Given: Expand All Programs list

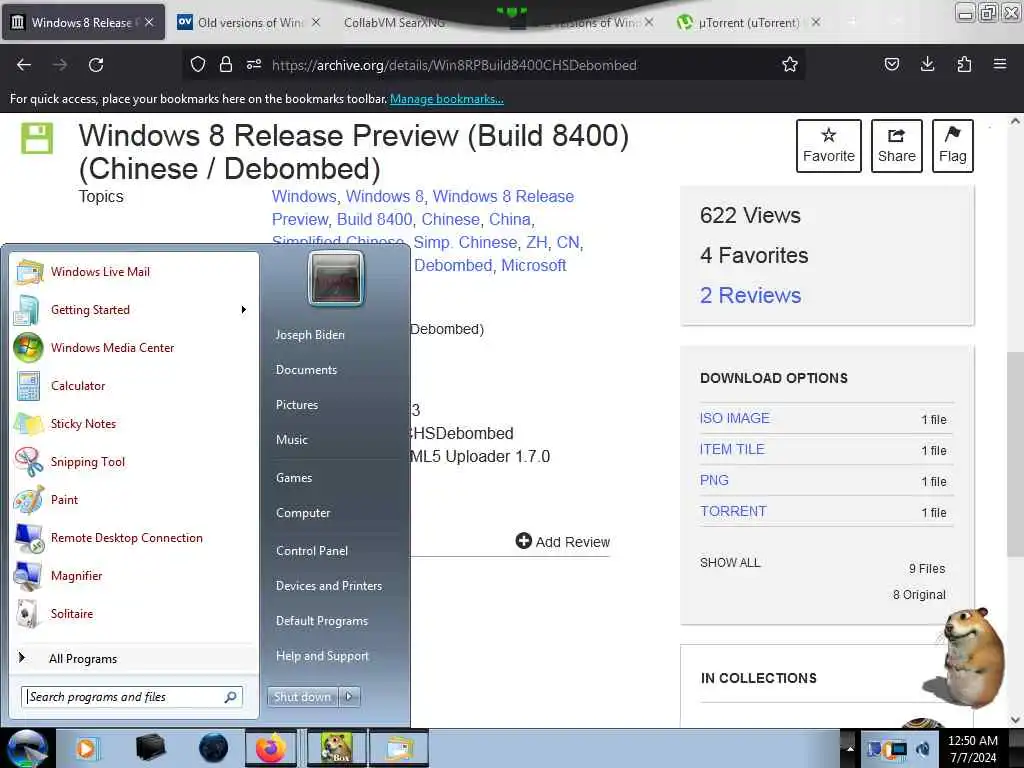Looking at the screenshot, I should click(x=83, y=658).
